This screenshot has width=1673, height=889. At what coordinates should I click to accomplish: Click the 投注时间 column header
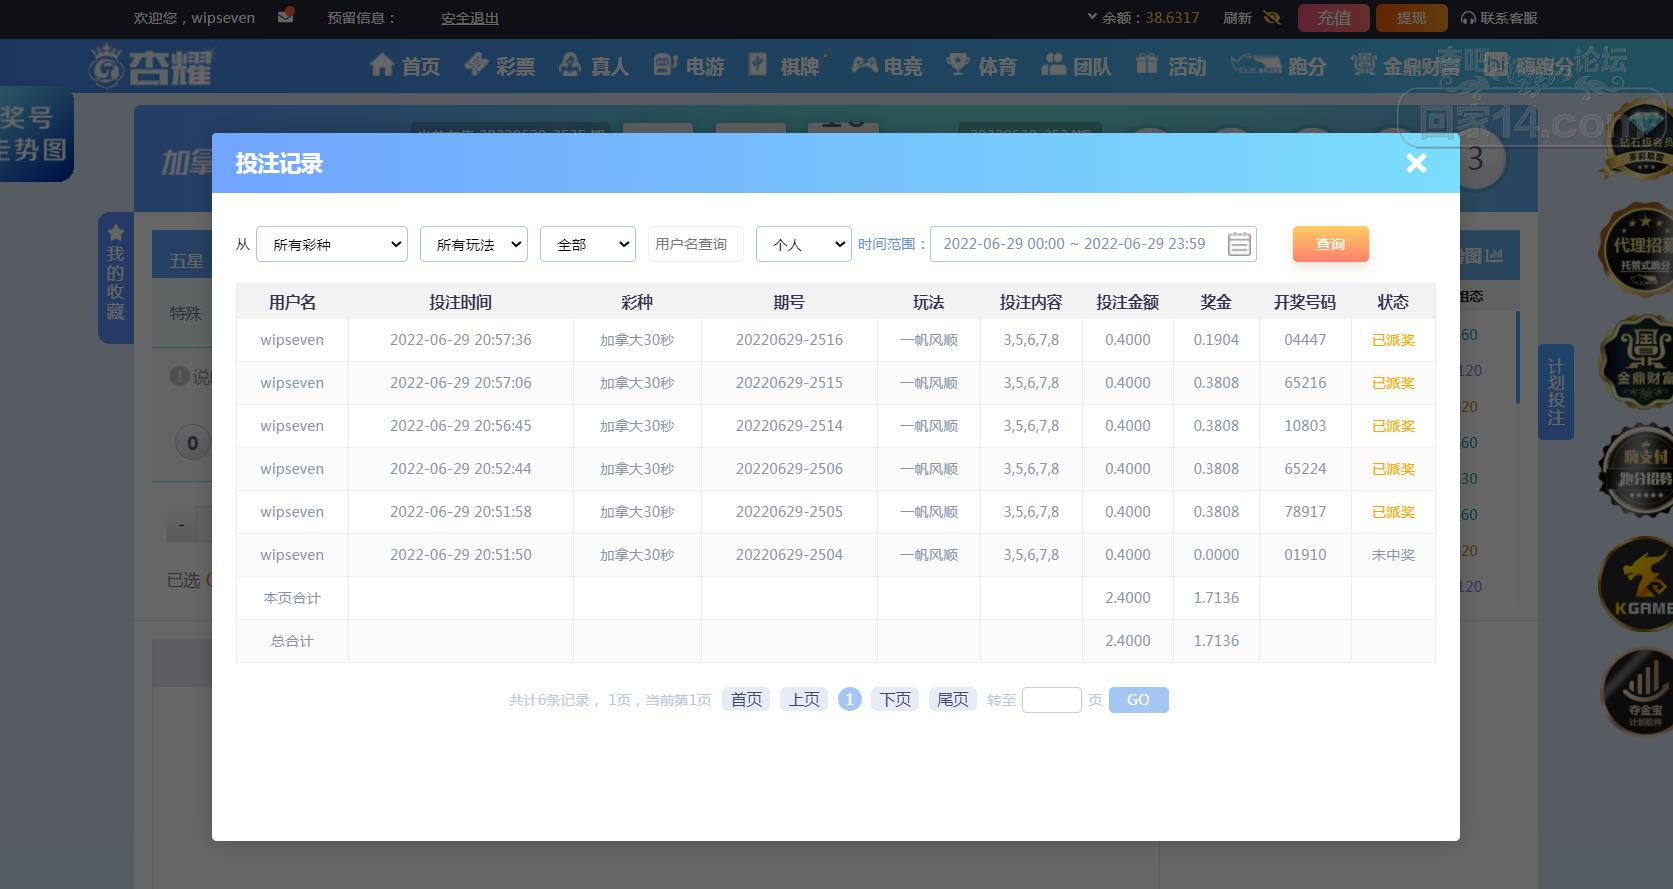coord(461,302)
